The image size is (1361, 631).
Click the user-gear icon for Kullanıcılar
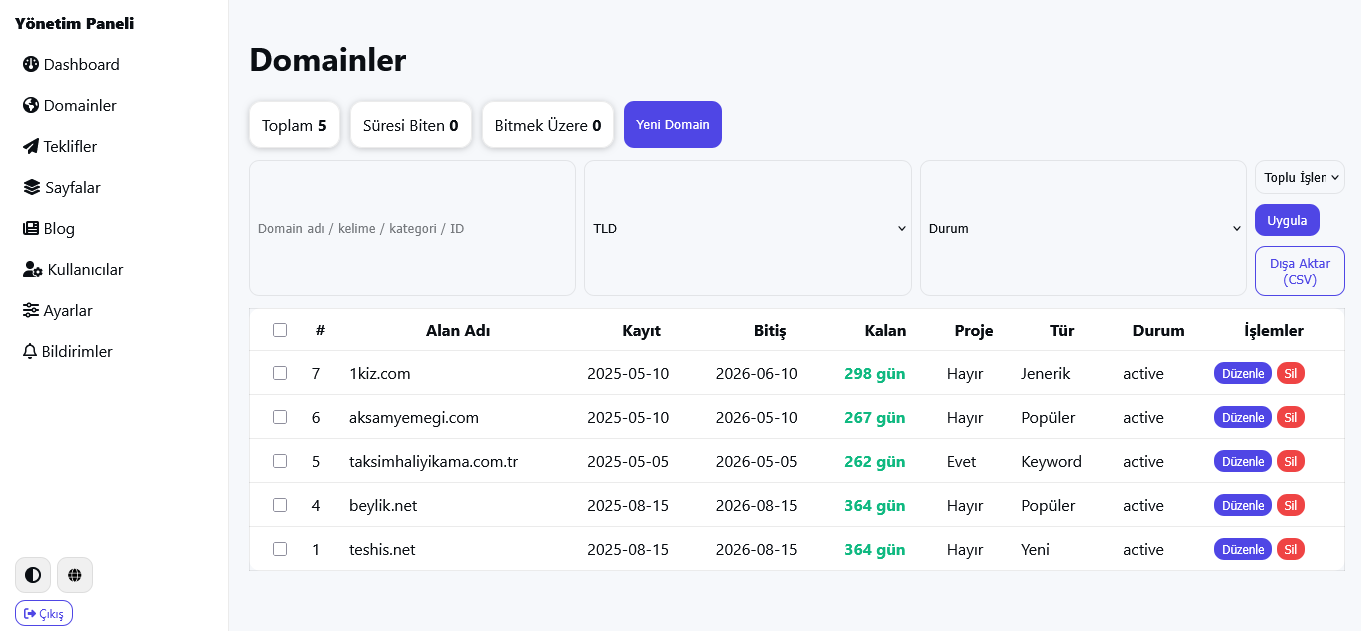[x=33, y=269]
